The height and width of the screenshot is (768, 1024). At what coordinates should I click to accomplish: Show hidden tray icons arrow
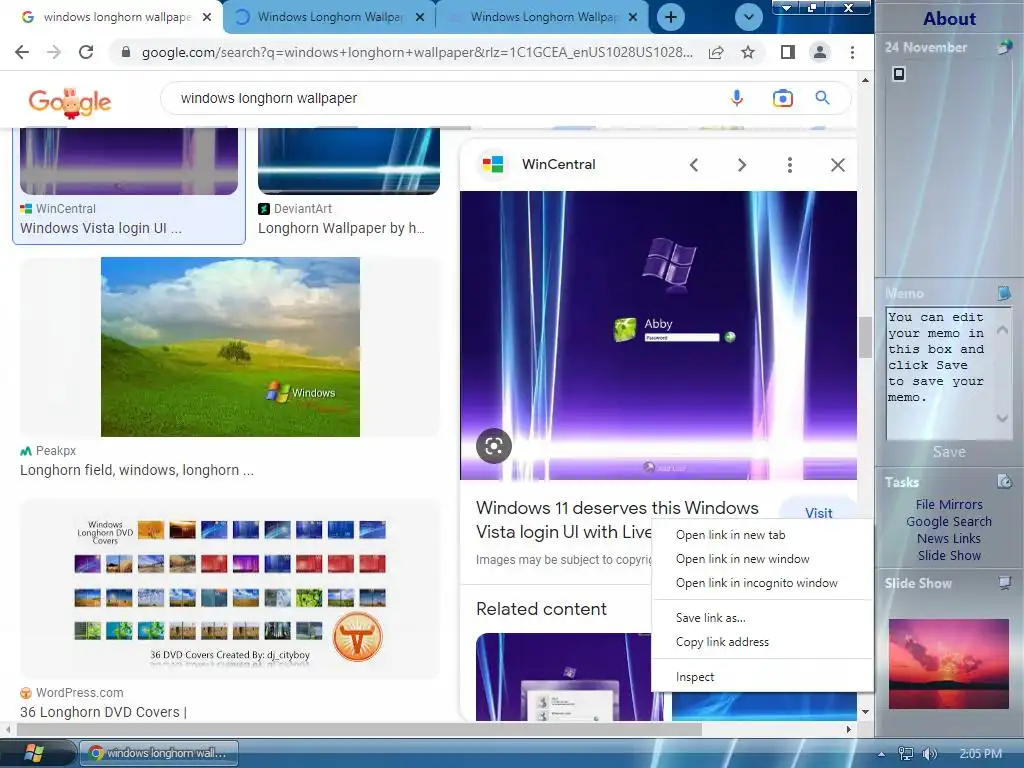tap(882, 754)
